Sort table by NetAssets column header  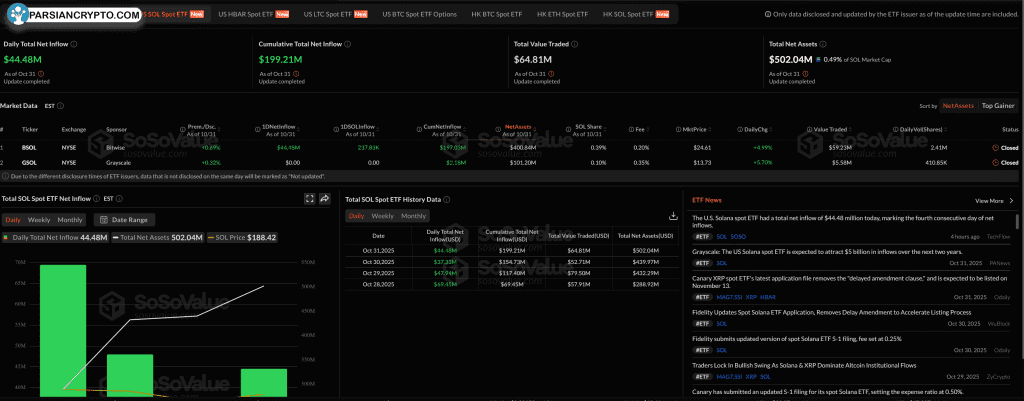[x=519, y=128]
